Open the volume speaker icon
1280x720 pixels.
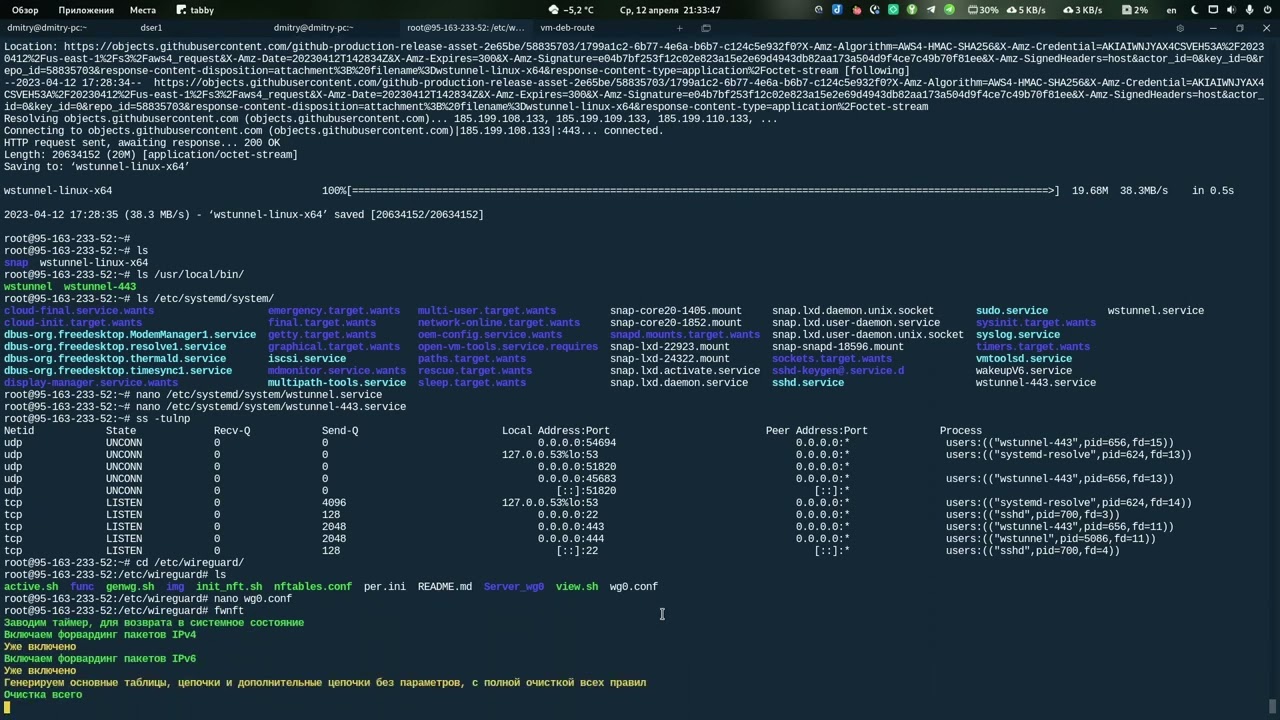(1231, 10)
